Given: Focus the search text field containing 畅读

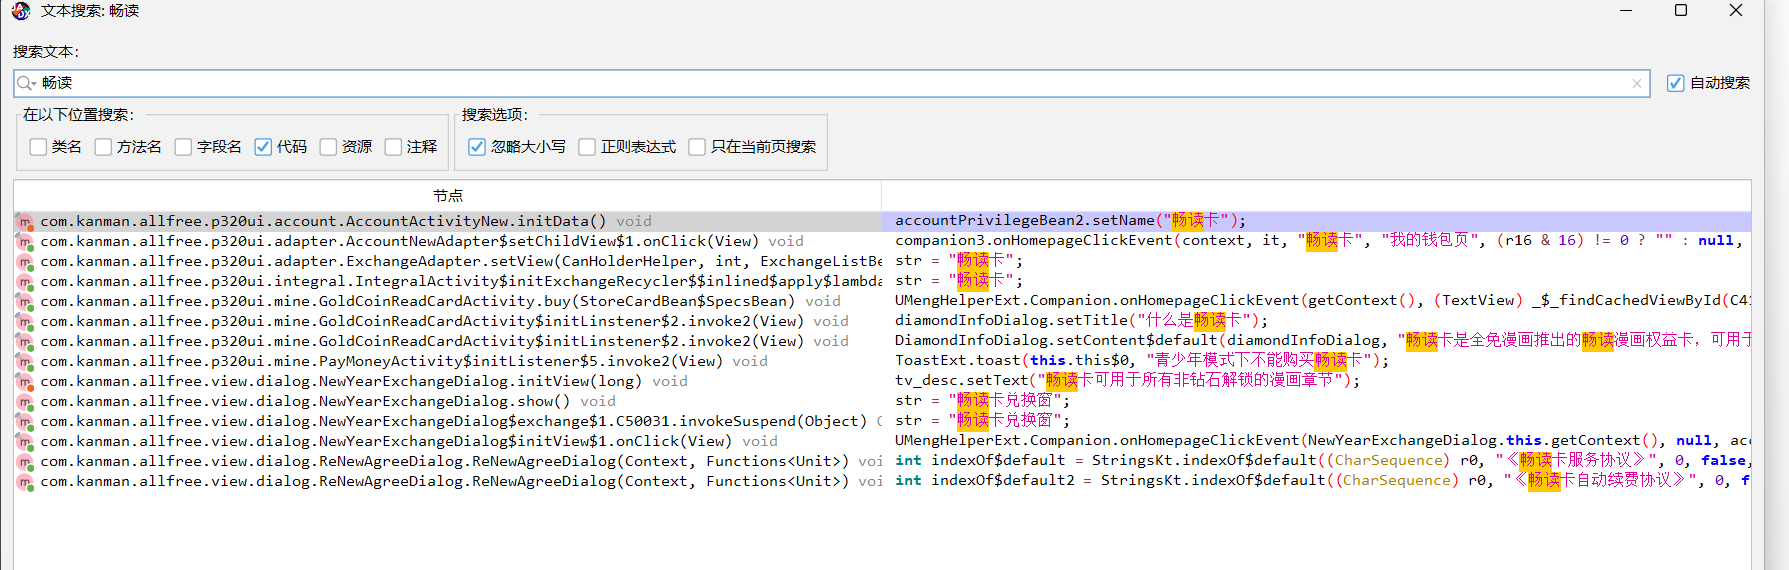Looking at the screenshot, I should [832, 83].
